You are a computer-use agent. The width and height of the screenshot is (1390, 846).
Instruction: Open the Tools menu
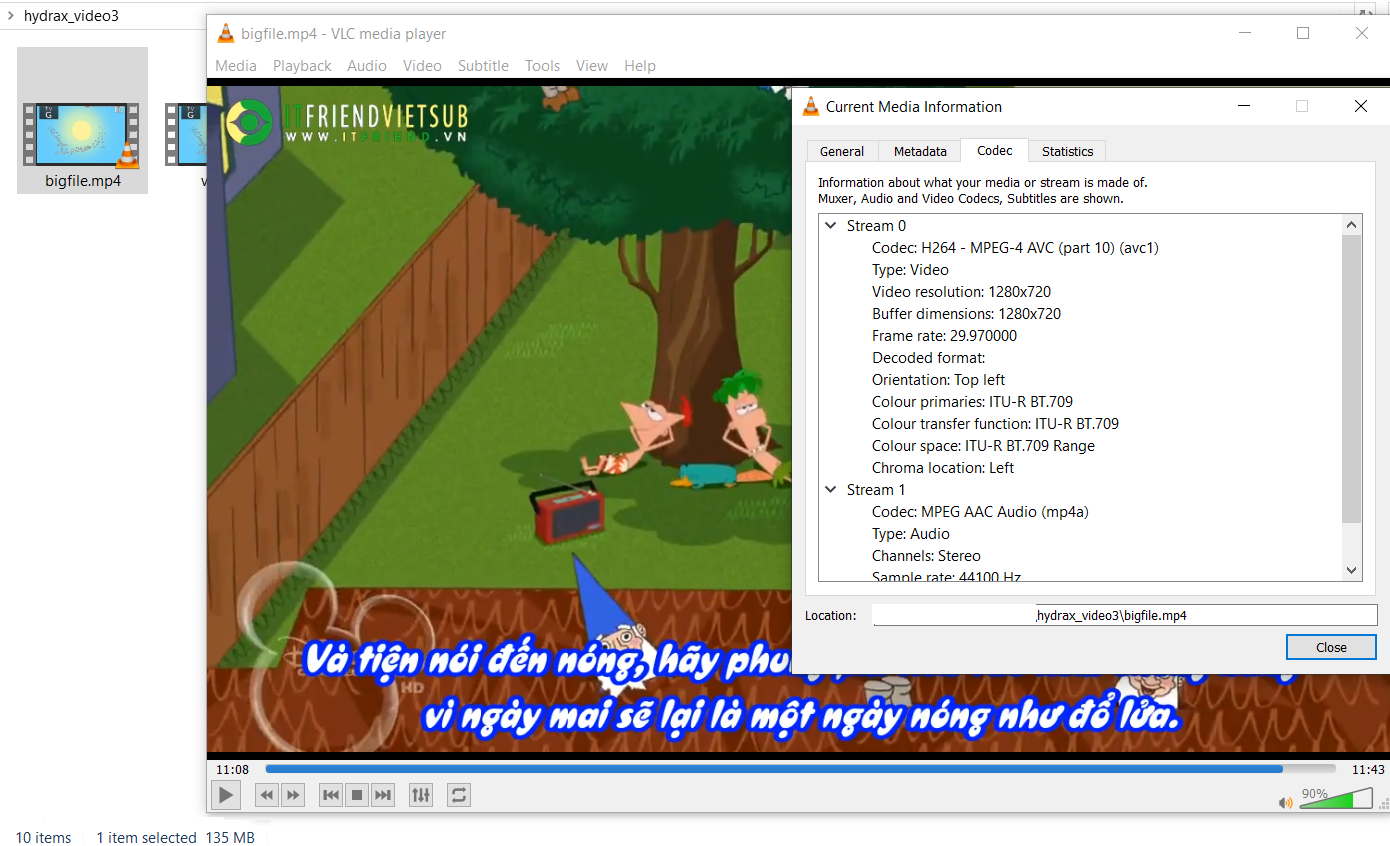542,66
